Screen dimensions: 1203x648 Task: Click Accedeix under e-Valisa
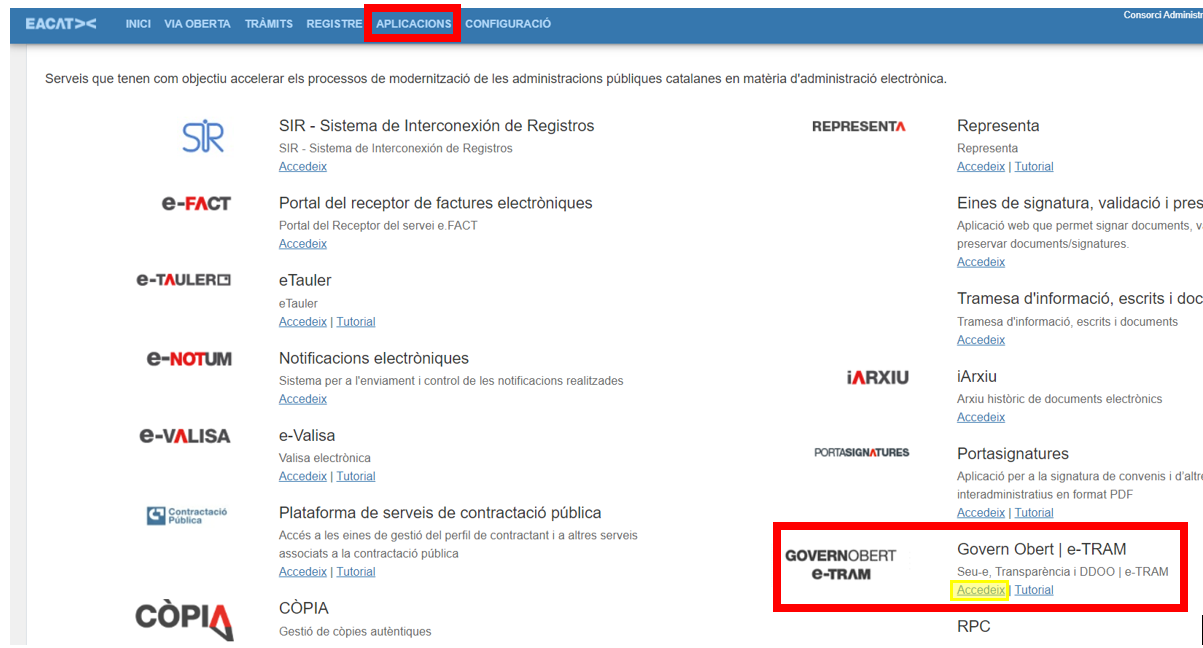[x=303, y=476]
